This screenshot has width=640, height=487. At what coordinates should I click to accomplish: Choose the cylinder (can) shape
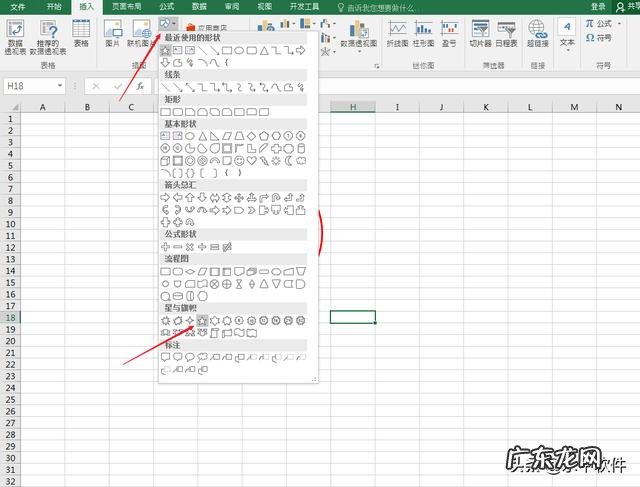point(301,148)
